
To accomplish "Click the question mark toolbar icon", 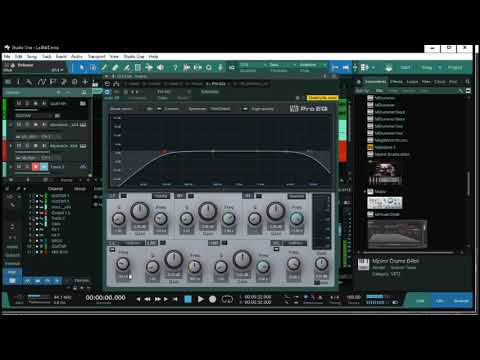I will 175,68.
